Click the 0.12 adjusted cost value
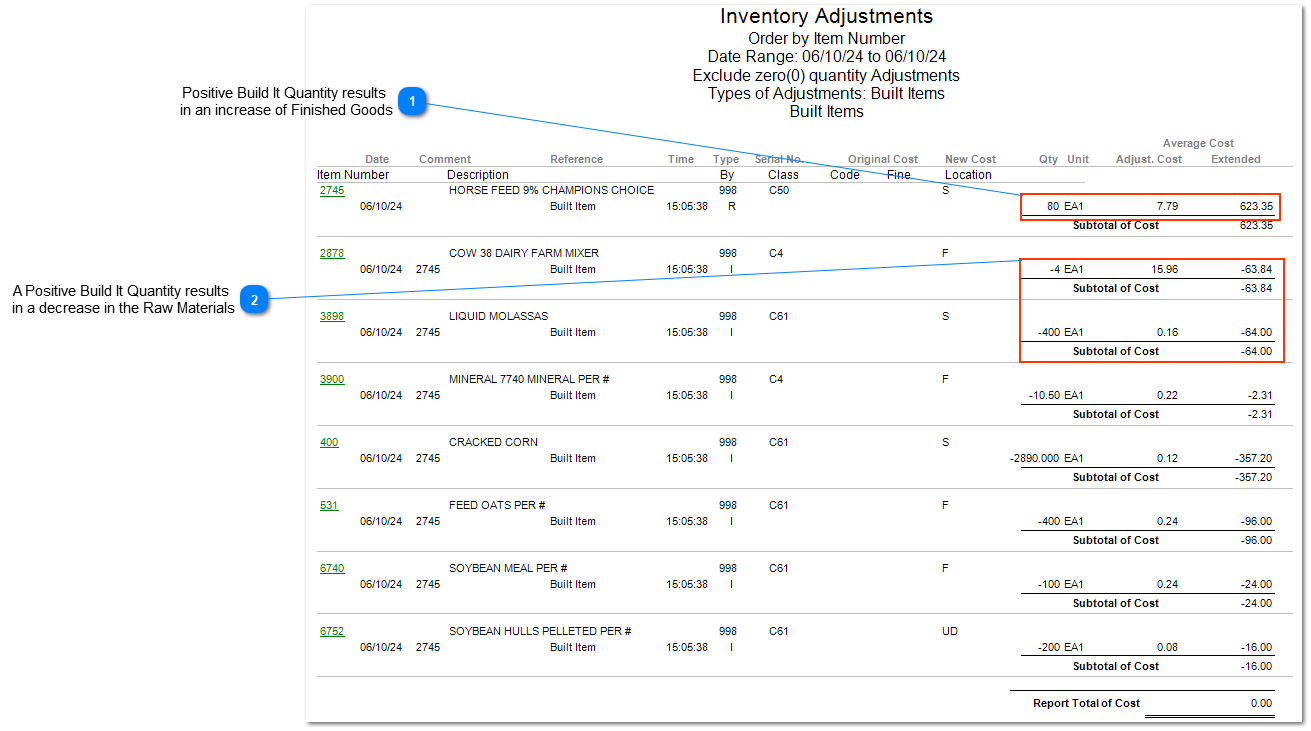Image resolution: width=1311 pixels, height=731 pixels. [1167, 458]
